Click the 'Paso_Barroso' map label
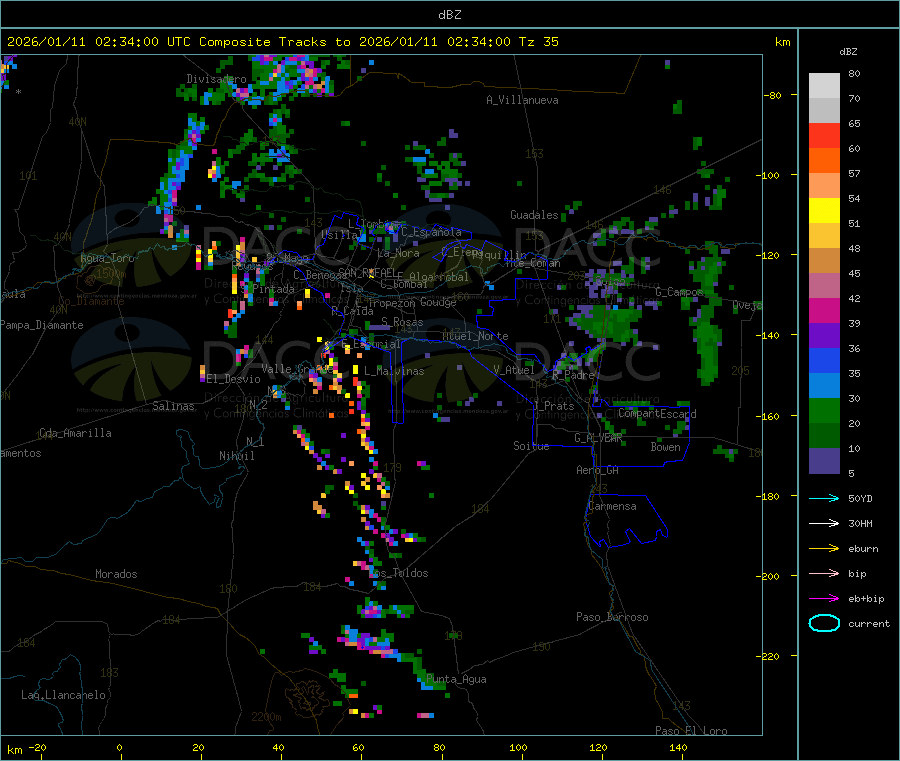Viewport: 900px width, 761px height. click(x=612, y=617)
